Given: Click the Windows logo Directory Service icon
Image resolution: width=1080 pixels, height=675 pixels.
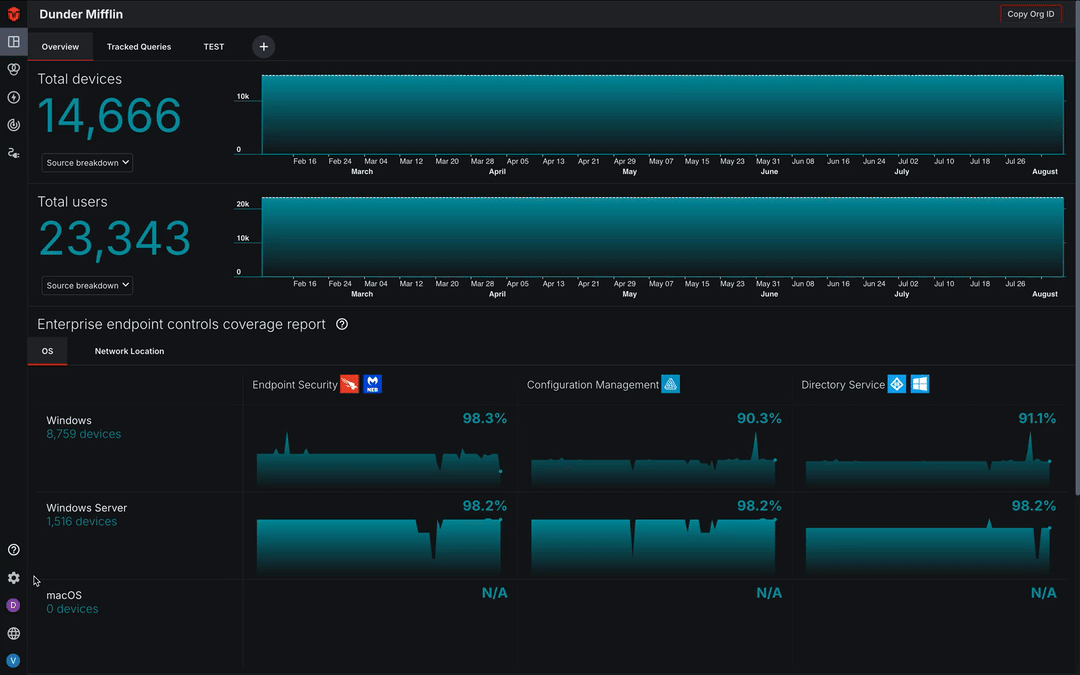Looking at the screenshot, I should tap(920, 384).
